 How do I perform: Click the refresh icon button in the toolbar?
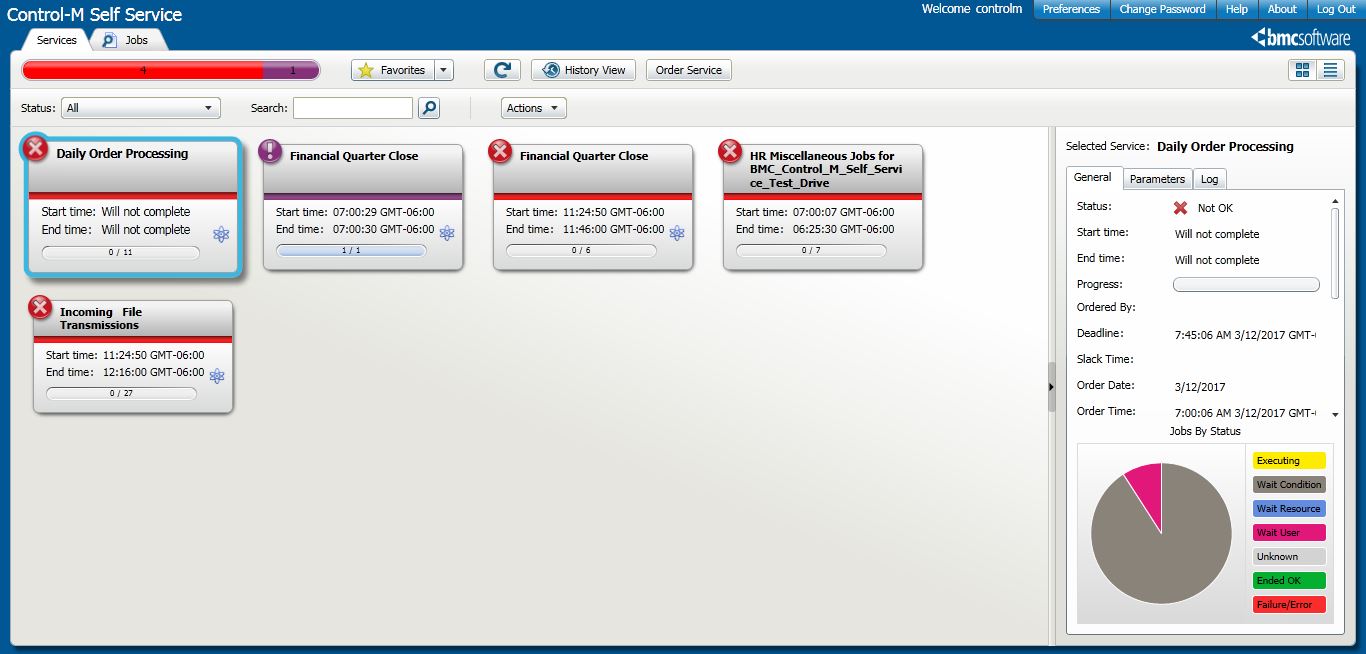[x=502, y=70]
